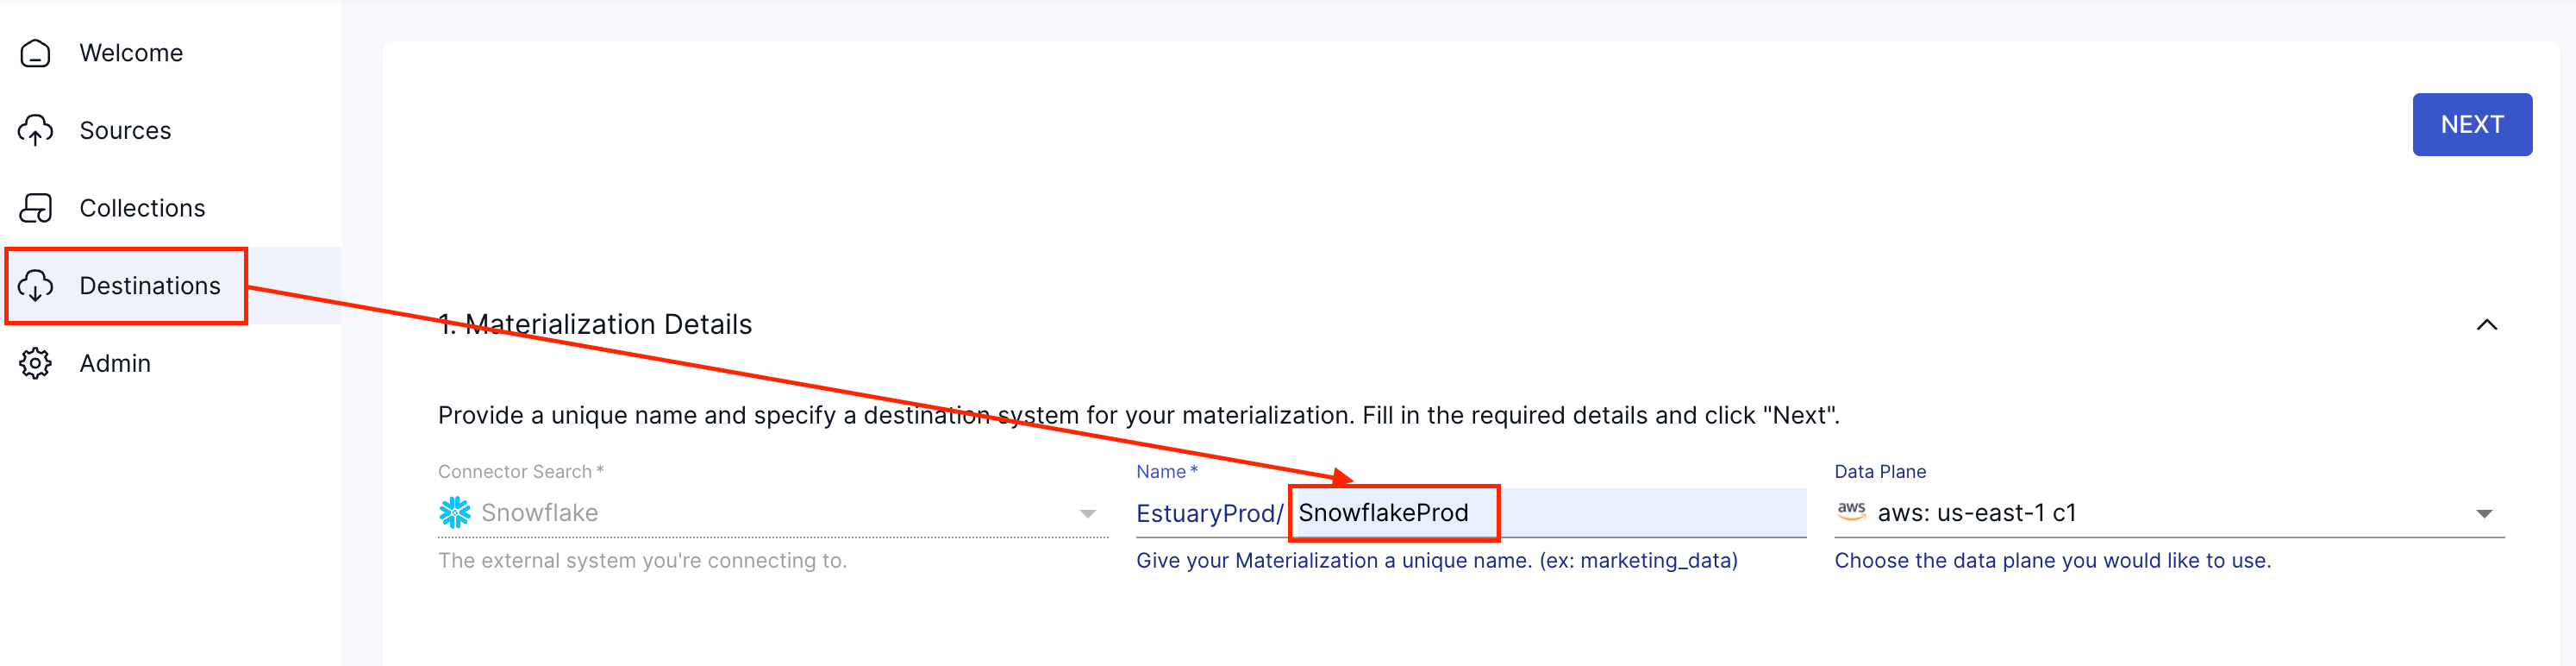The image size is (2576, 666).
Task: Click the Snowflake connector field text
Action: click(x=539, y=512)
